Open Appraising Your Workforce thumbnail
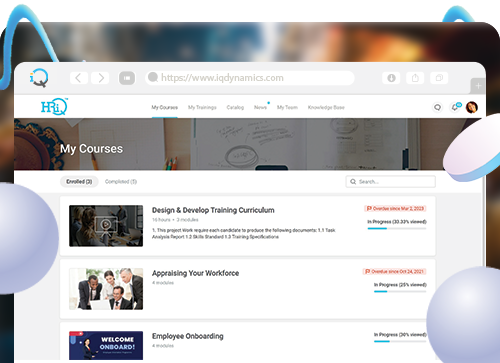Screen dimensions: 500x363 (x=106, y=289)
